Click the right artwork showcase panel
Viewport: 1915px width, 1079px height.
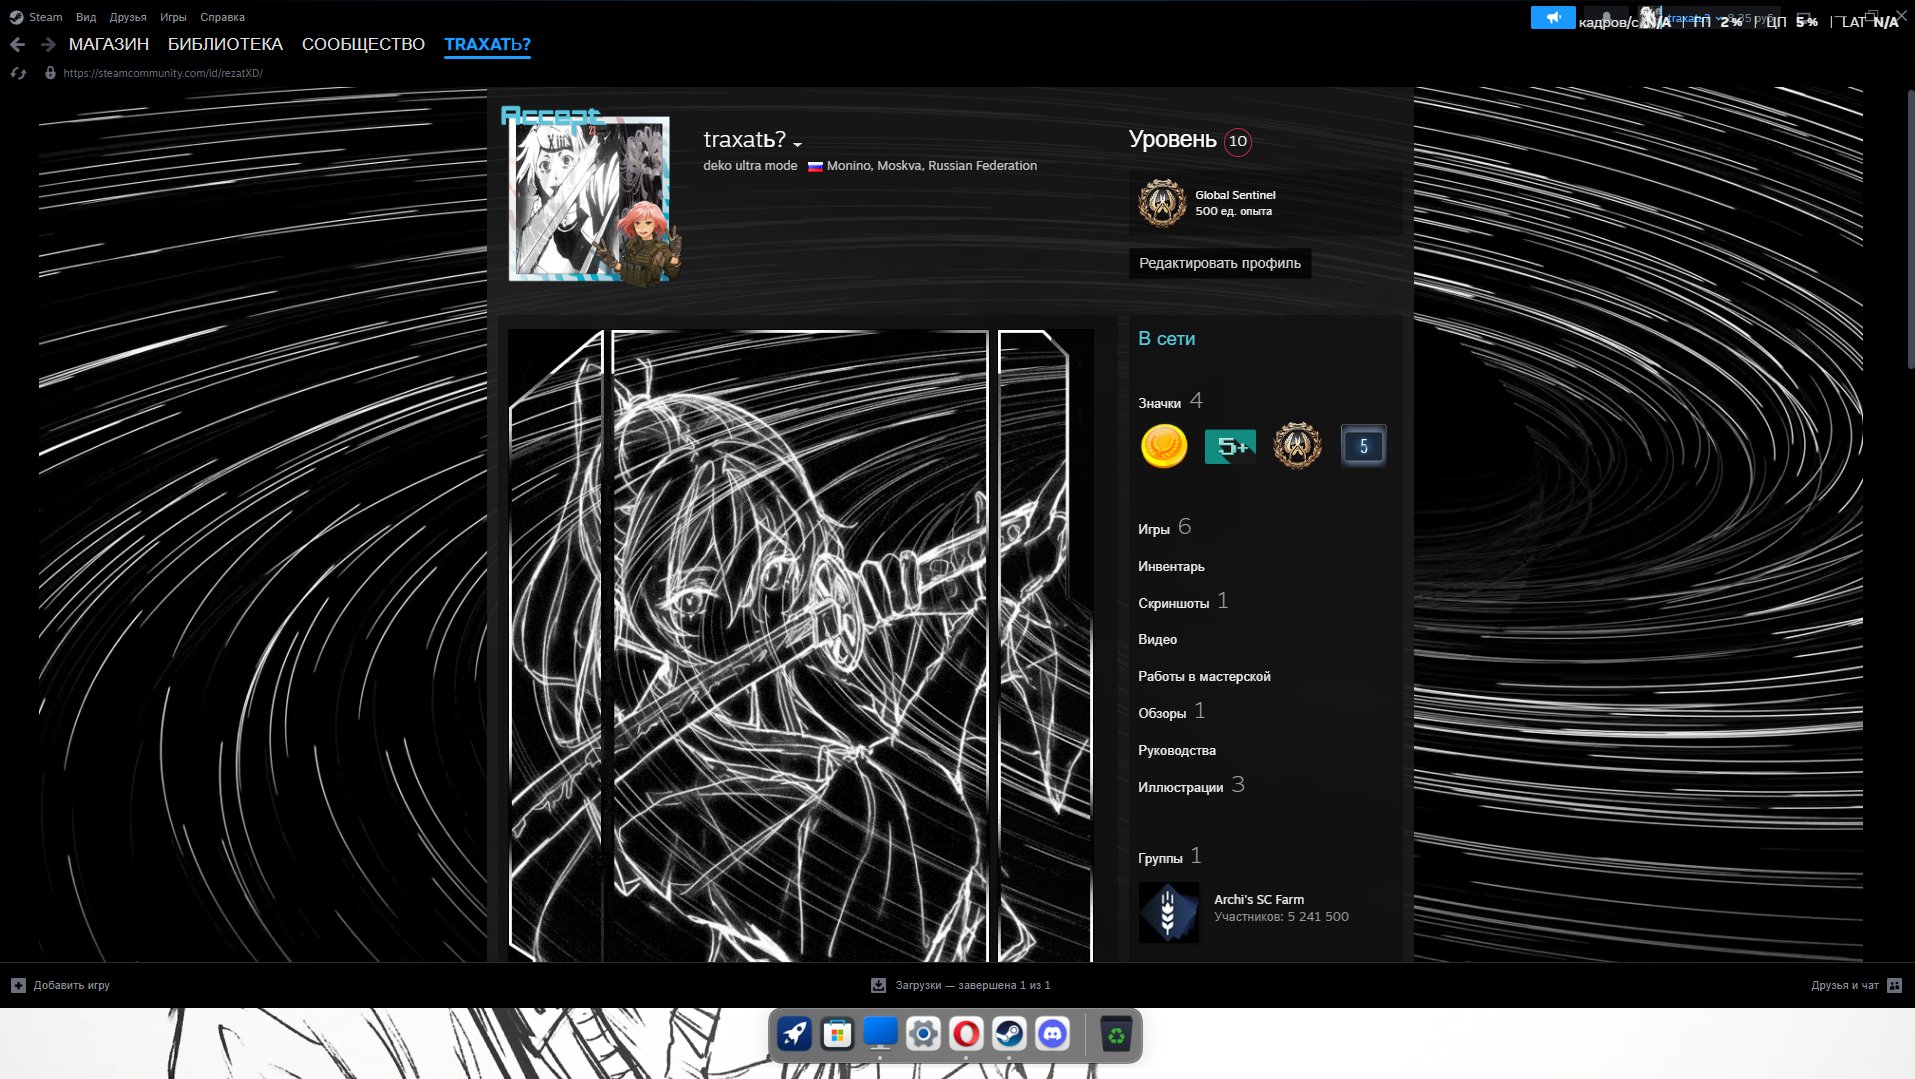(1045, 646)
